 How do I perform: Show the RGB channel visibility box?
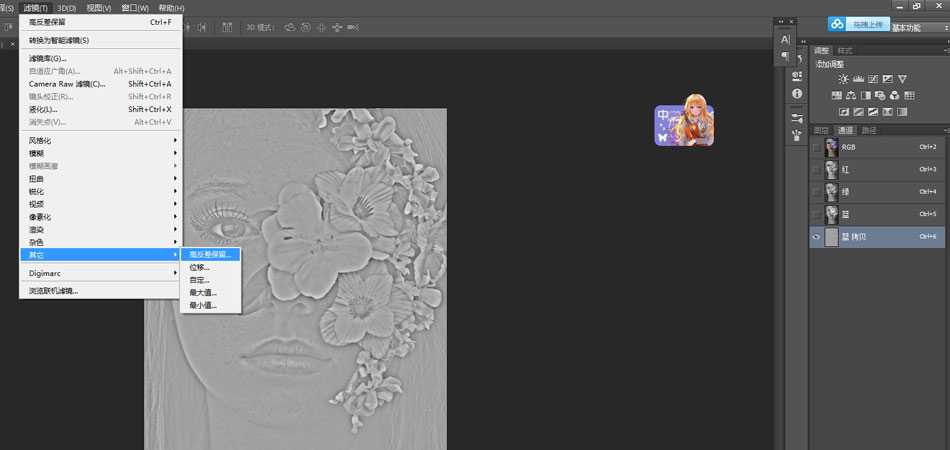coord(816,147)
